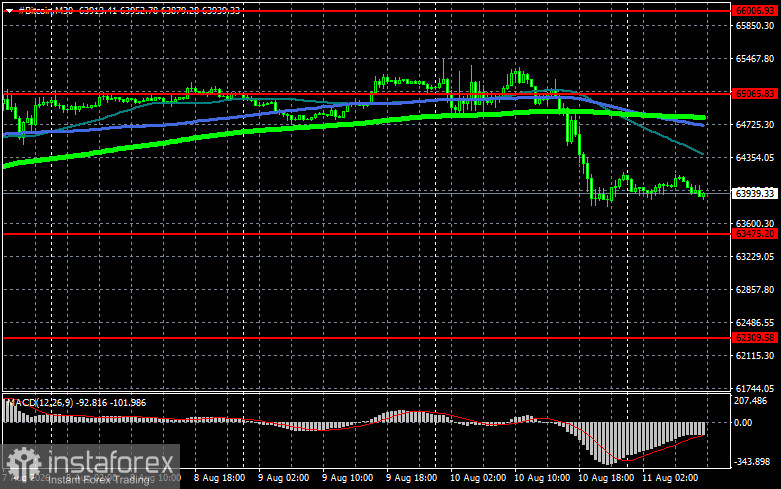The image size is (781, 489).
Task: Click the -343.898 MACD scale value
Action: click(x=752, y=462)
